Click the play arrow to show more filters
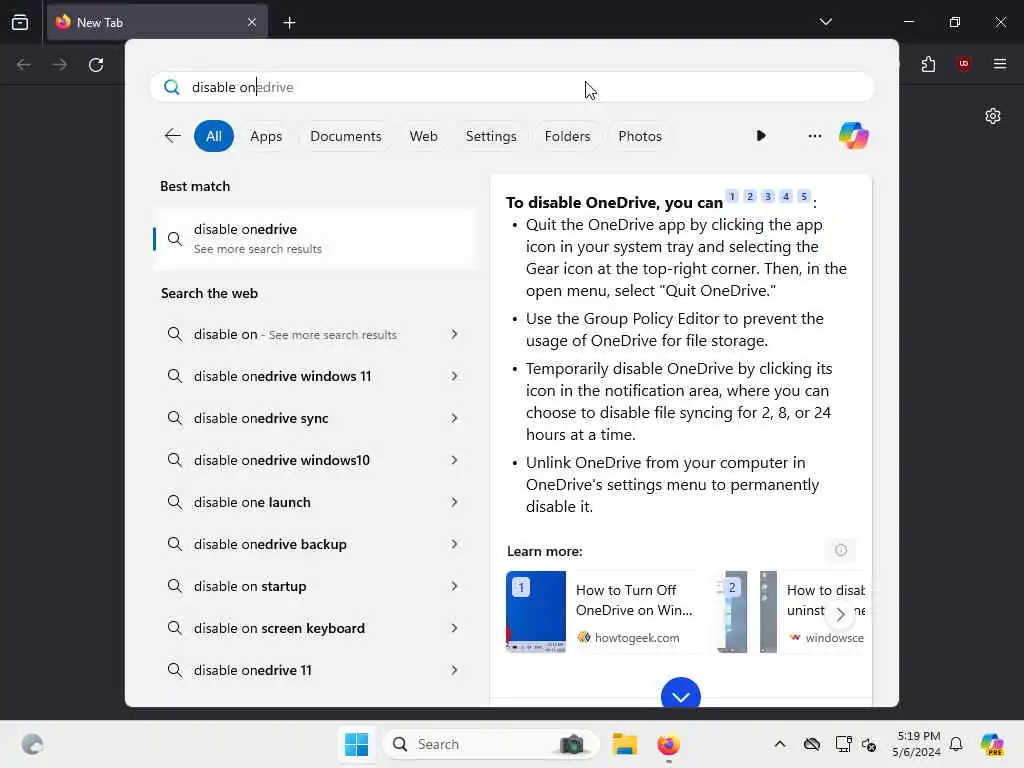 coord(761,136)
